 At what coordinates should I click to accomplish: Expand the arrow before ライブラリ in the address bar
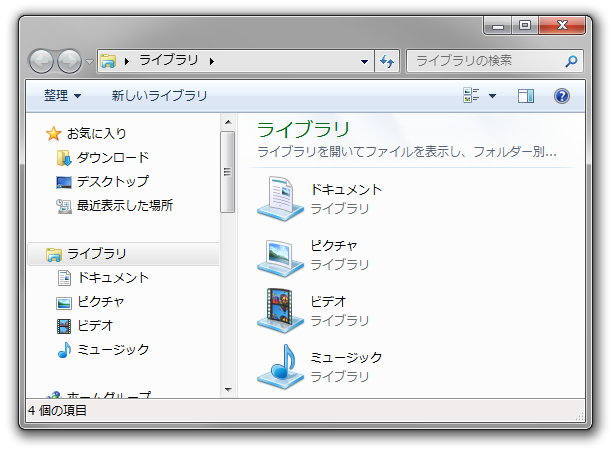pyautogui.click(x=127, y=61)
